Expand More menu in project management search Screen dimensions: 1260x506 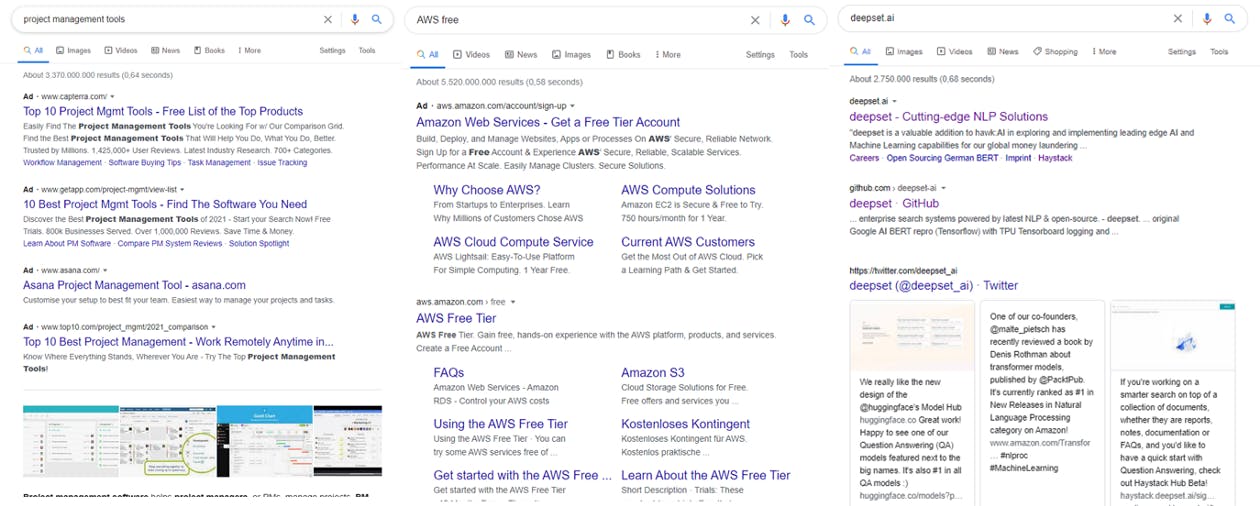pos(249,50)
